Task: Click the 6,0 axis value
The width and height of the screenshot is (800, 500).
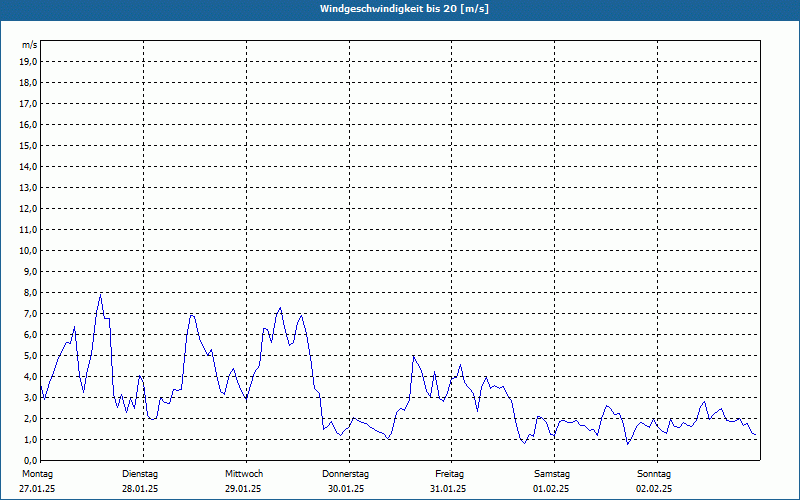Action: 30,334
